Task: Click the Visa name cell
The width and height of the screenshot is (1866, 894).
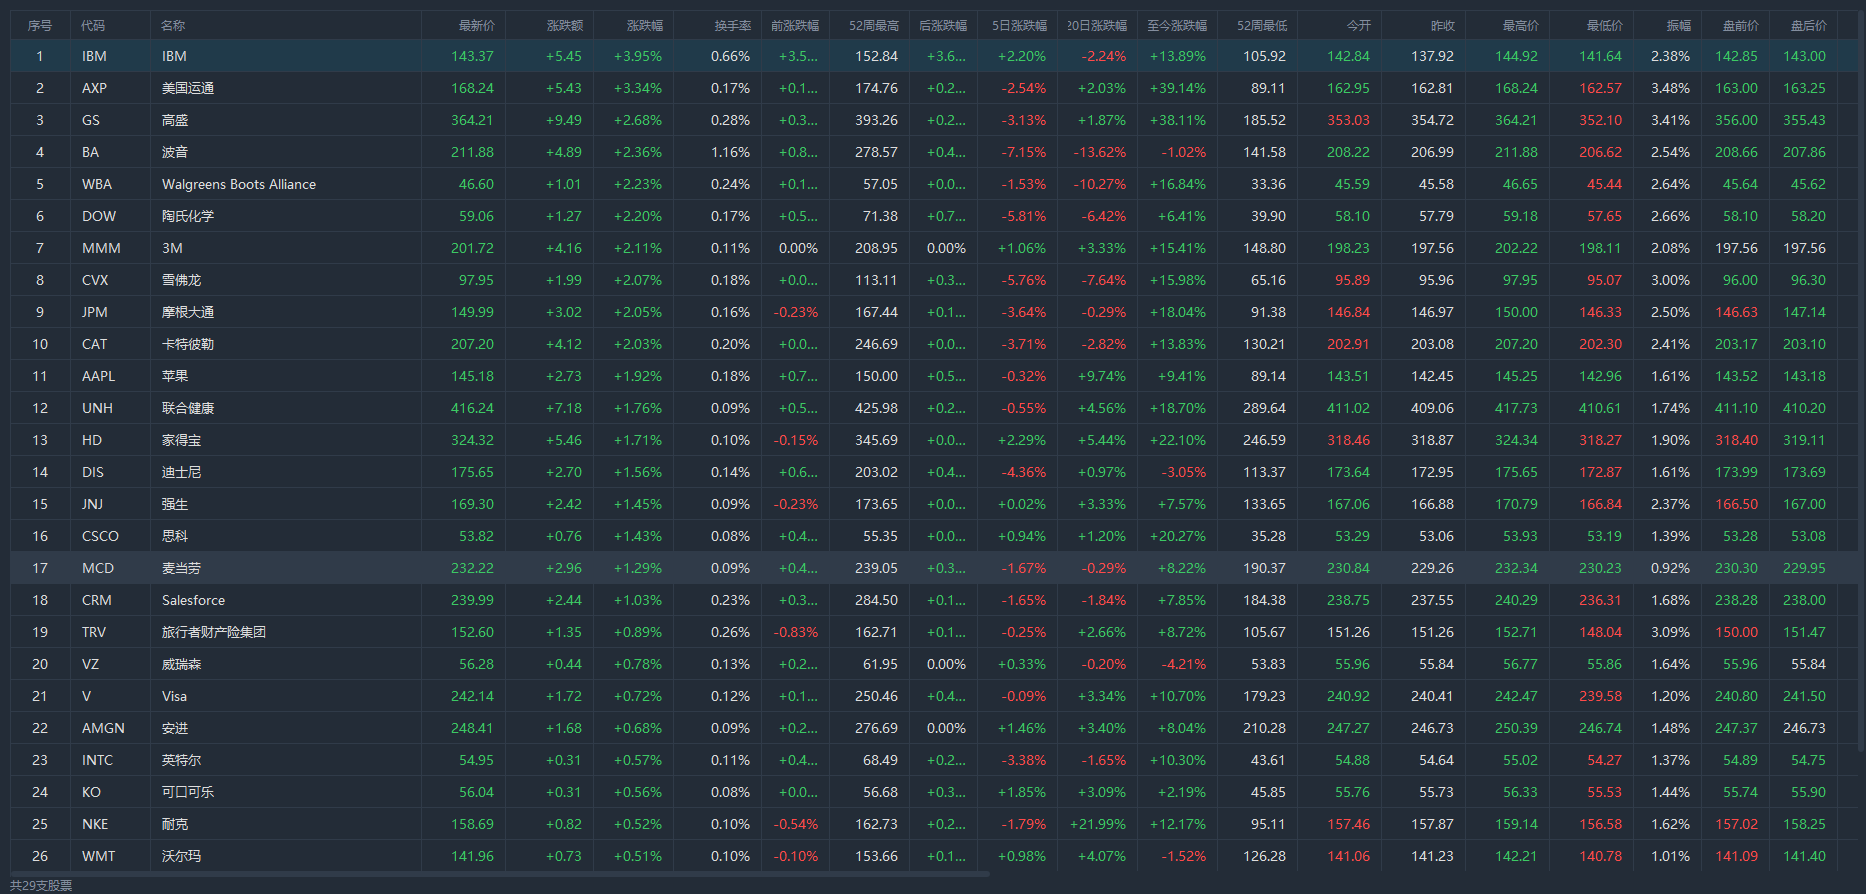Action: 174,696
